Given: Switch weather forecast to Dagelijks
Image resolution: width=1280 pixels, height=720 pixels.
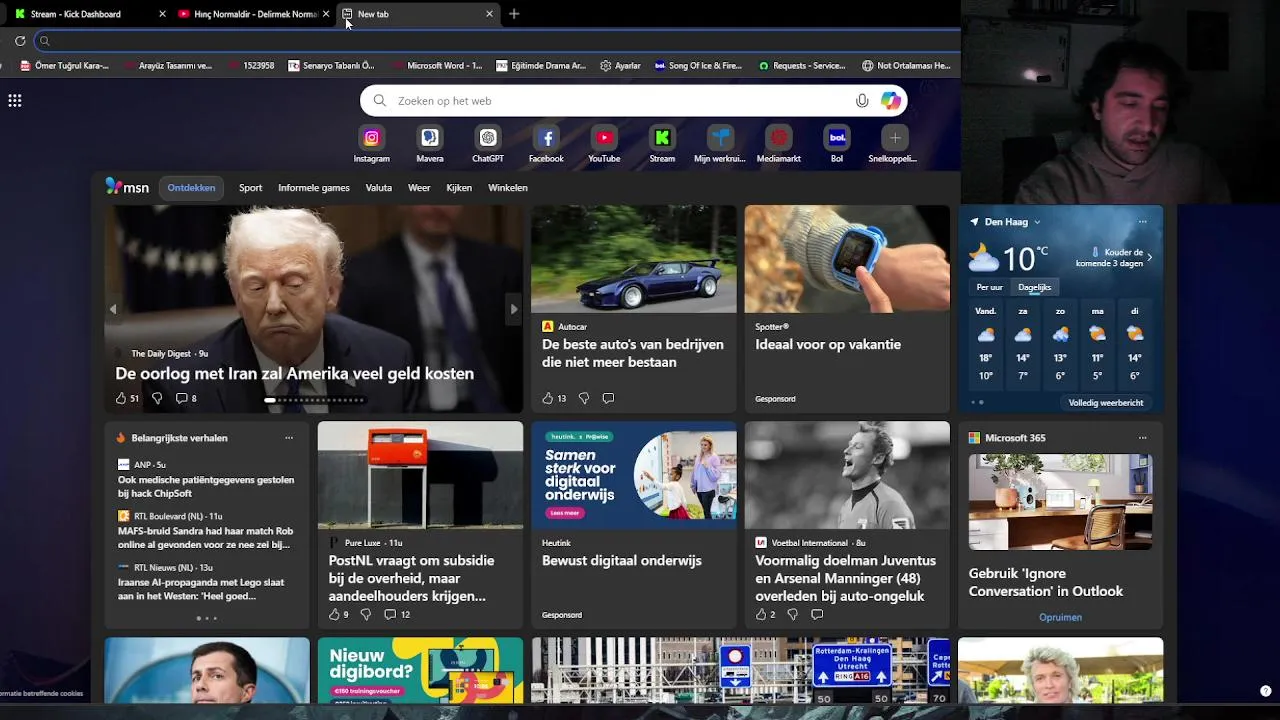Looking at the screenshot, I should 1034,287.
